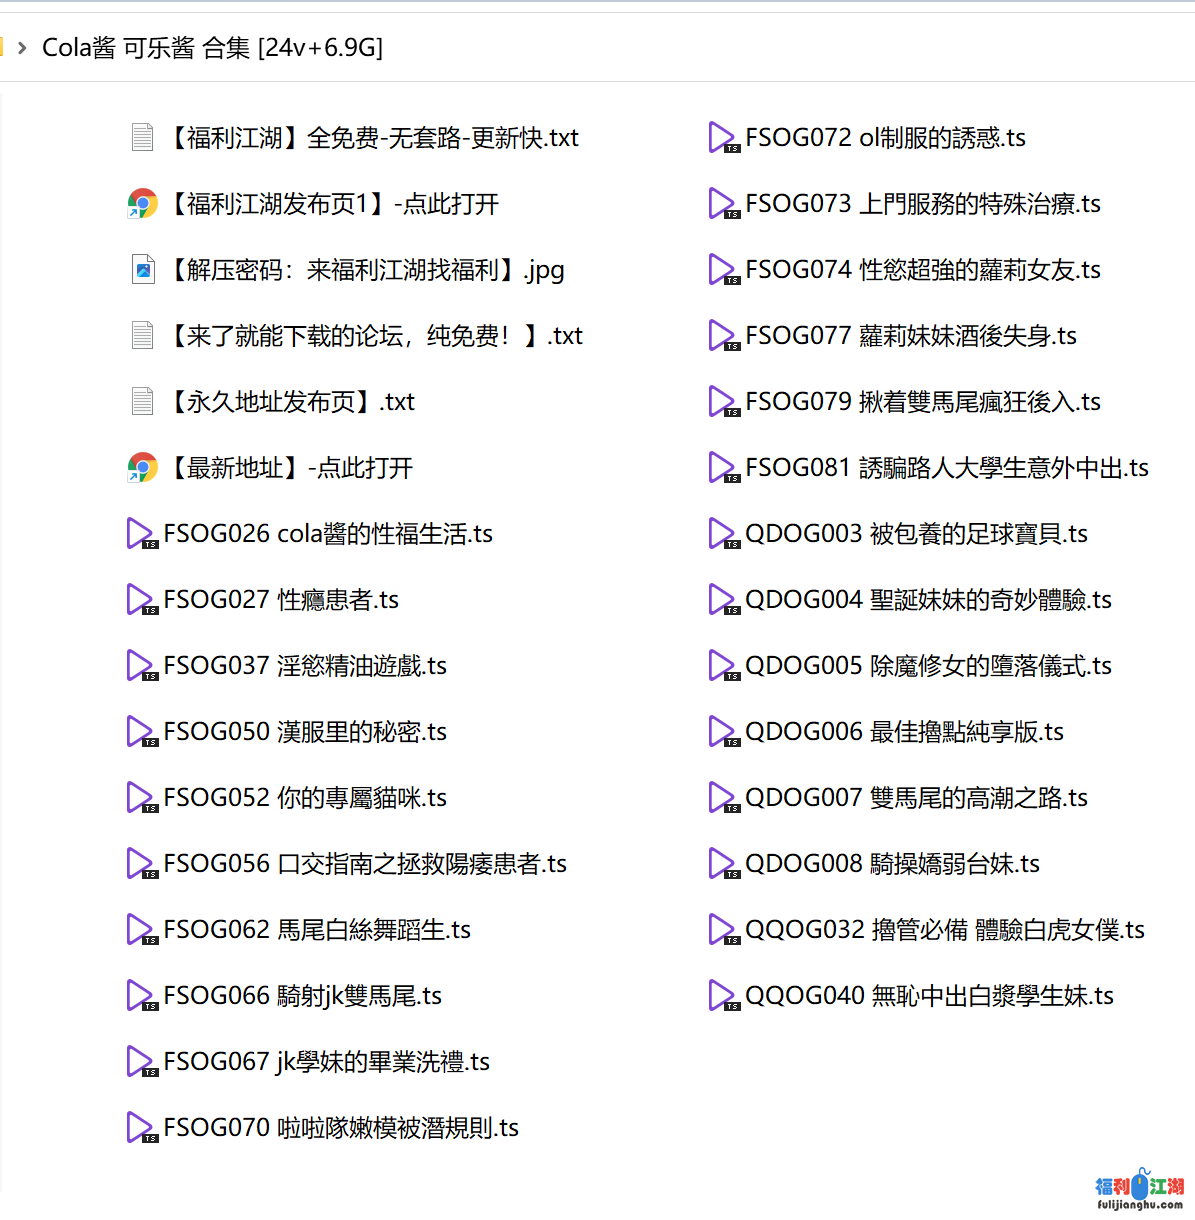
Task: Click the Cola酱 可乐酱 合集 breadcrumb folder name
Action: (x=212, y=47)
